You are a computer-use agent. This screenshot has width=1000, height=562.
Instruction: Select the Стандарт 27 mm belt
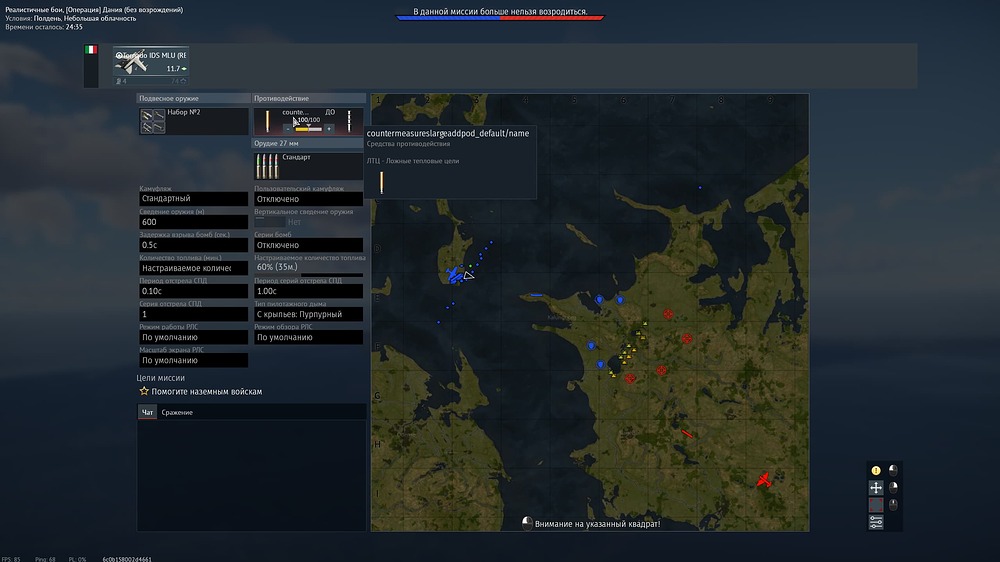pos(309,166)
